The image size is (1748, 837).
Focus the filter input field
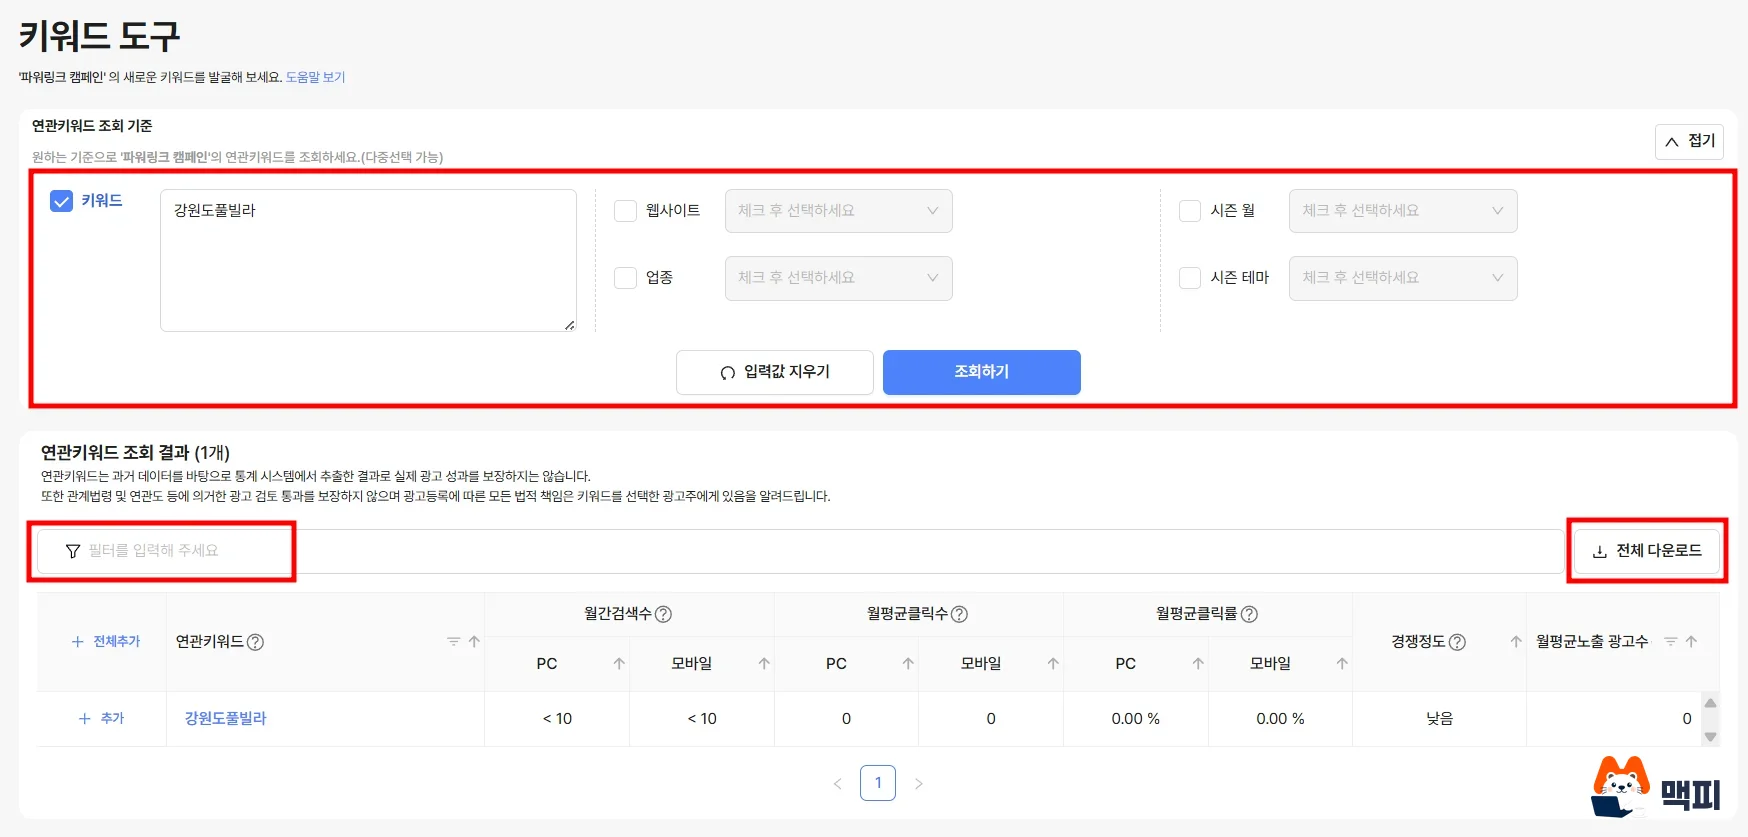800,551
